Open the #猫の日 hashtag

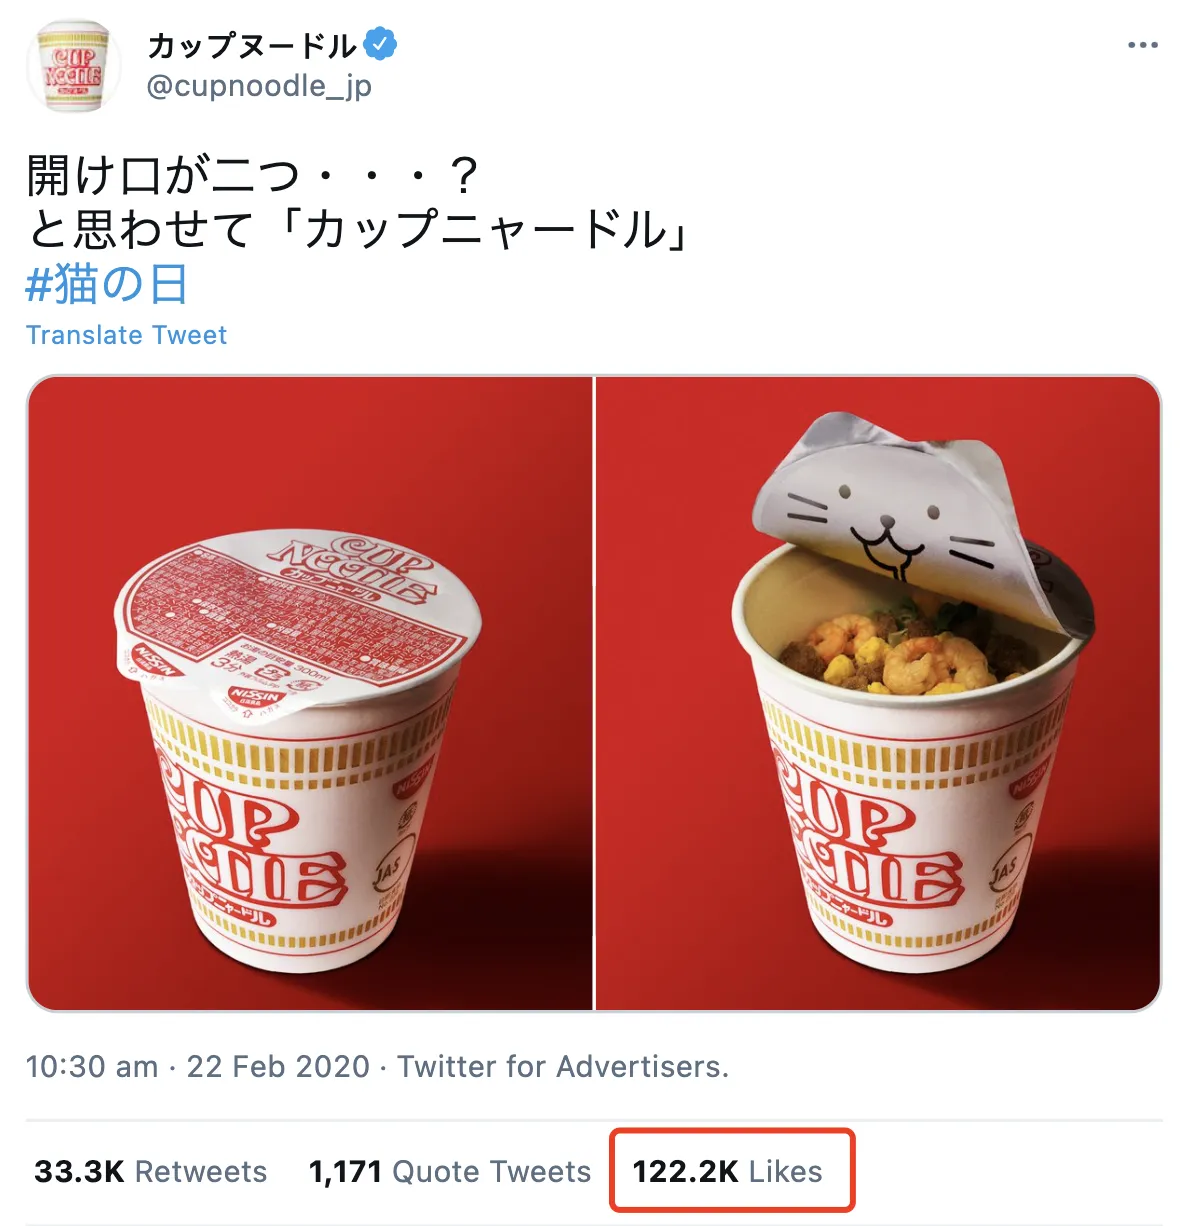107,284
